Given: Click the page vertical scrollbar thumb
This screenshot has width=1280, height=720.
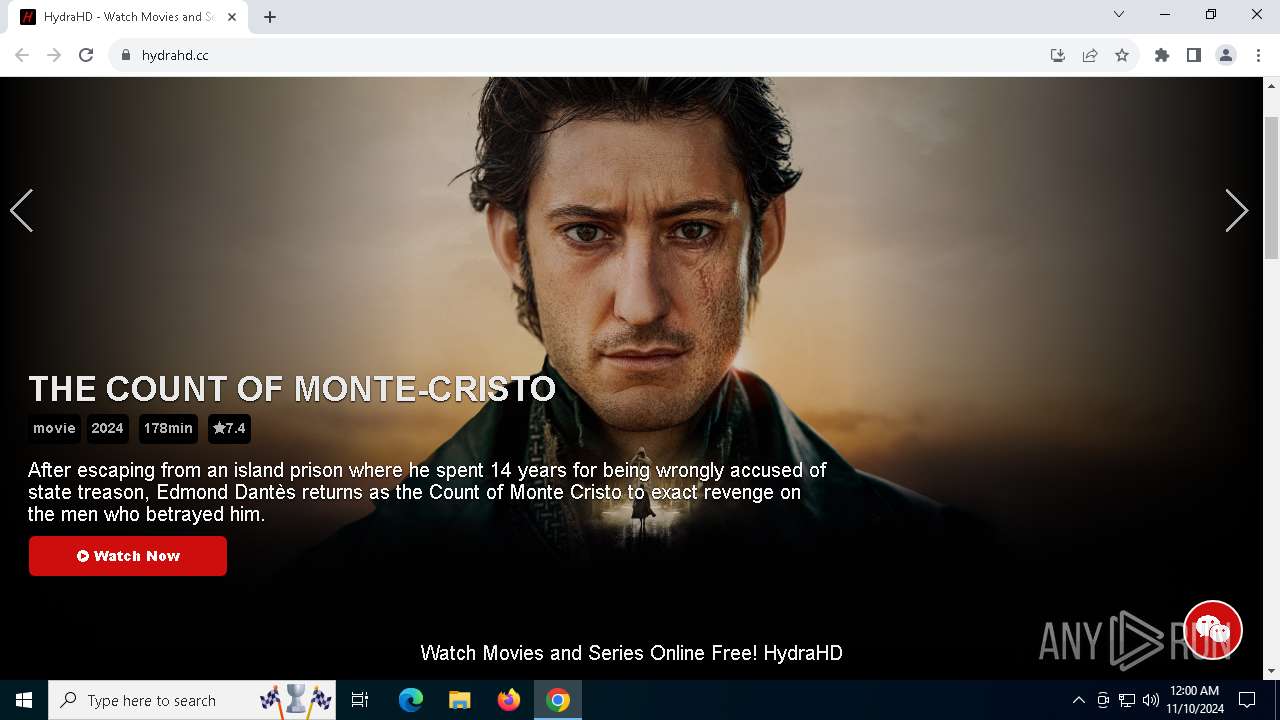Looking at the screenshot, I should click(1271, 187).
